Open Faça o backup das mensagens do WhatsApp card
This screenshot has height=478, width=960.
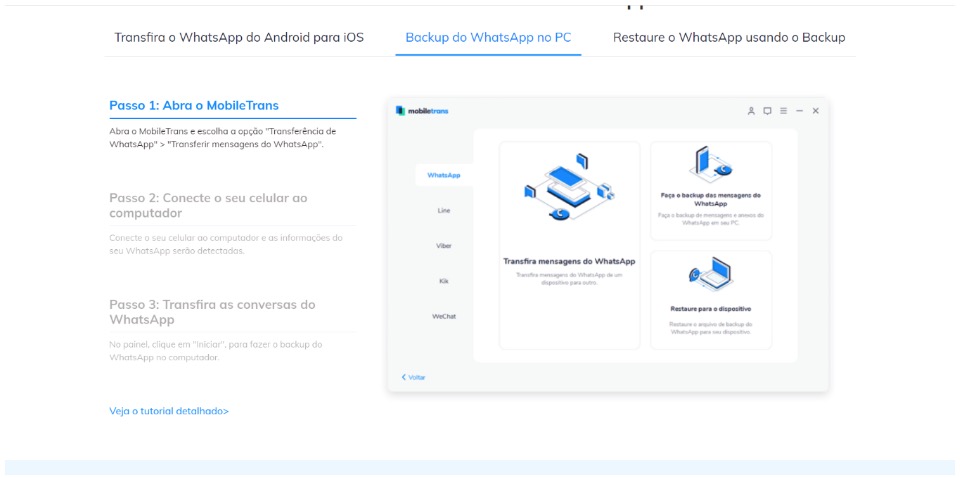711,191
